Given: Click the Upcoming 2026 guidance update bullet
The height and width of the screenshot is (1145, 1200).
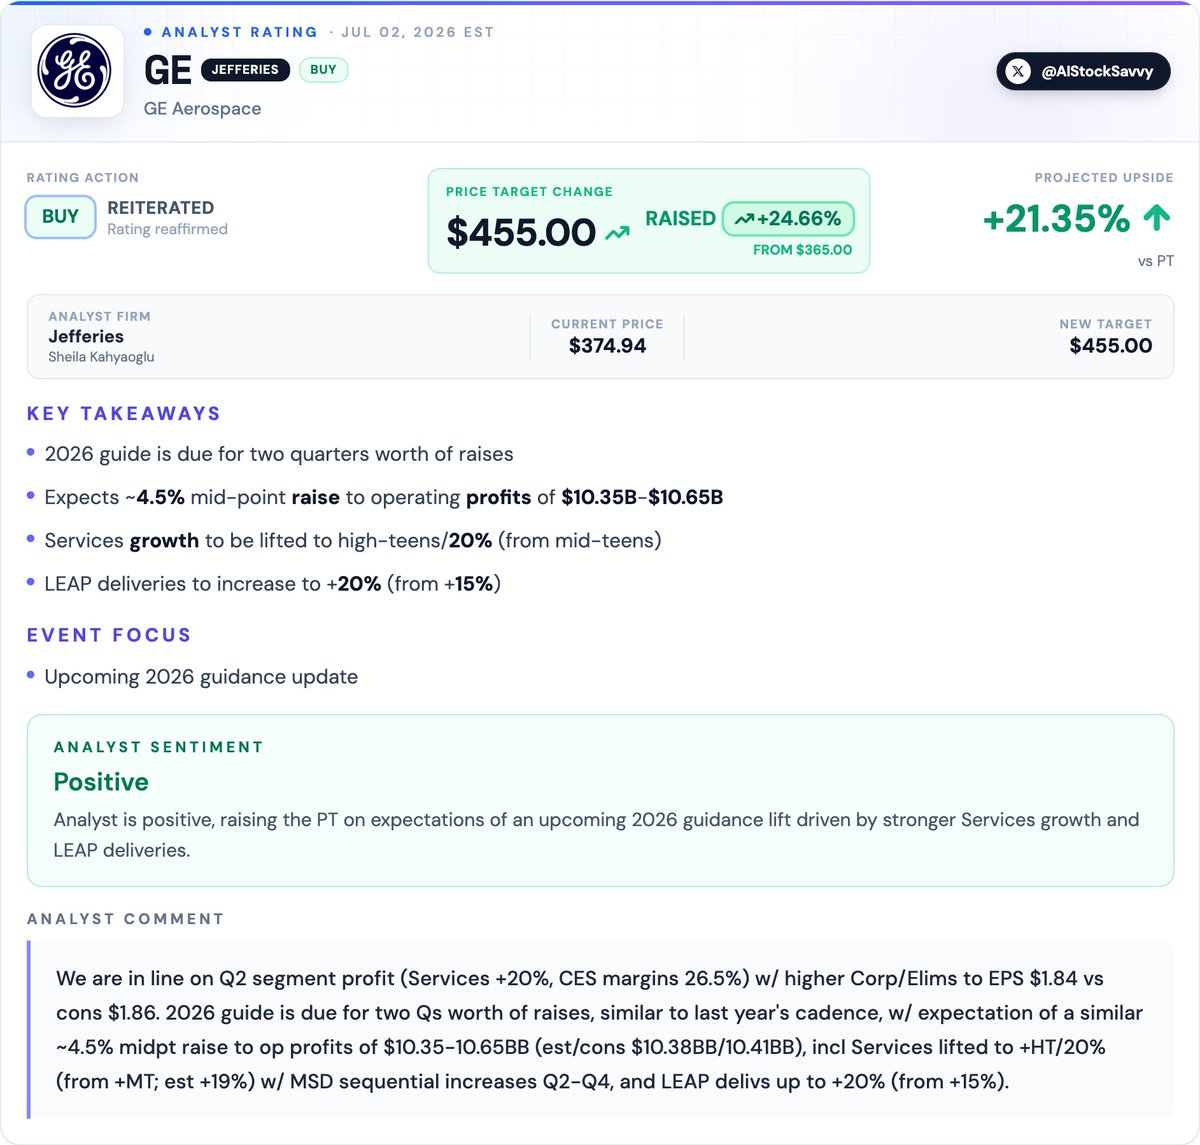Looking at the screenshot, I should click(201, 677).
